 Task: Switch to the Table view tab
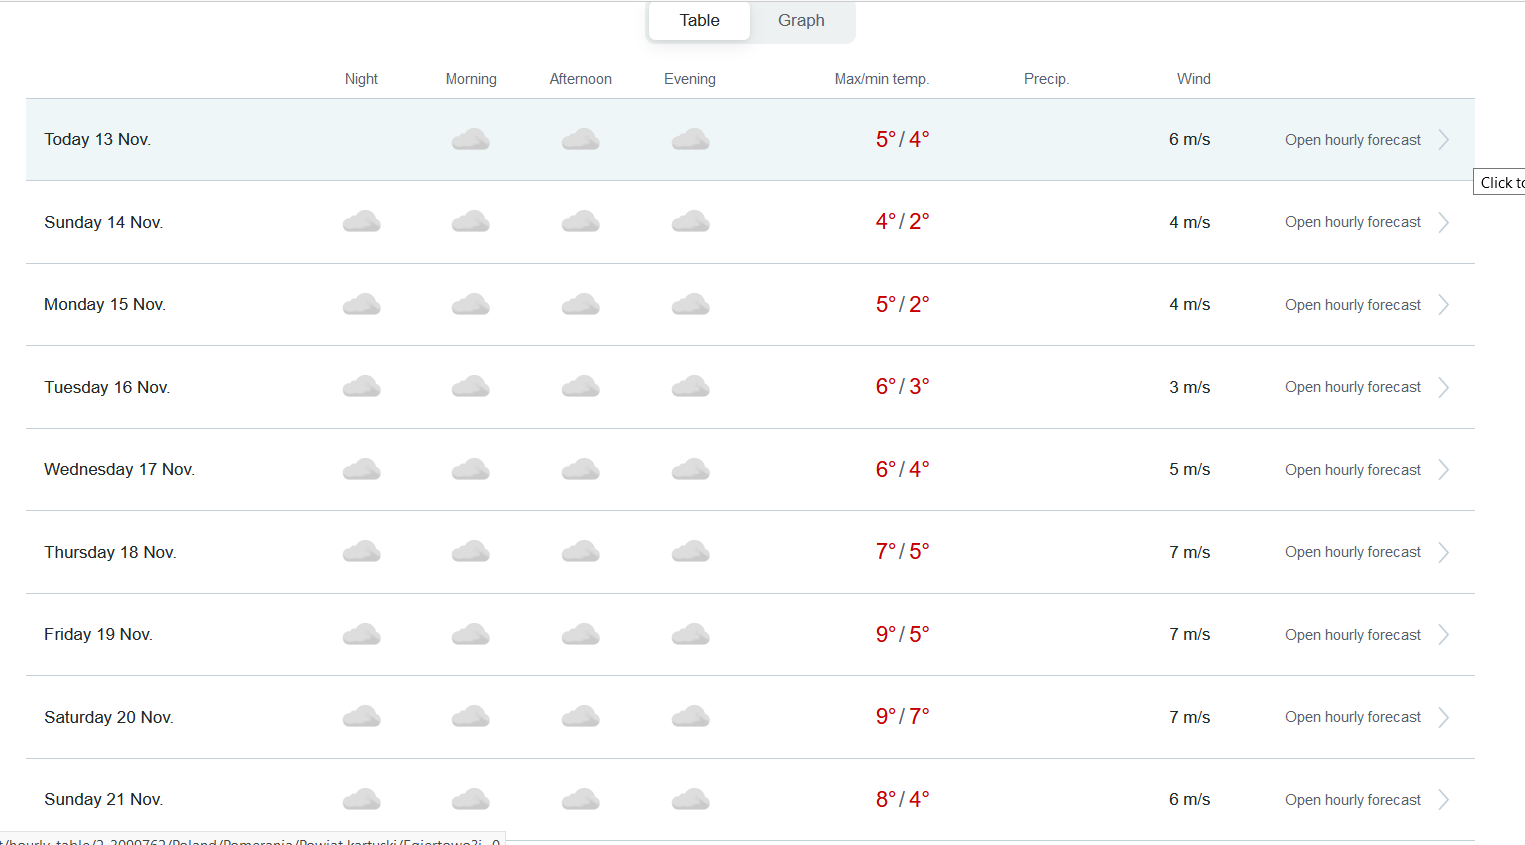(x=699, y=21)
